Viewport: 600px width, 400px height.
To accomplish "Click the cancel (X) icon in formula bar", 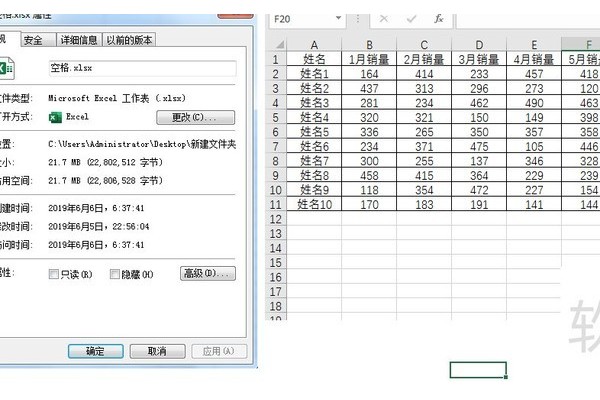I will coord(384,19).
